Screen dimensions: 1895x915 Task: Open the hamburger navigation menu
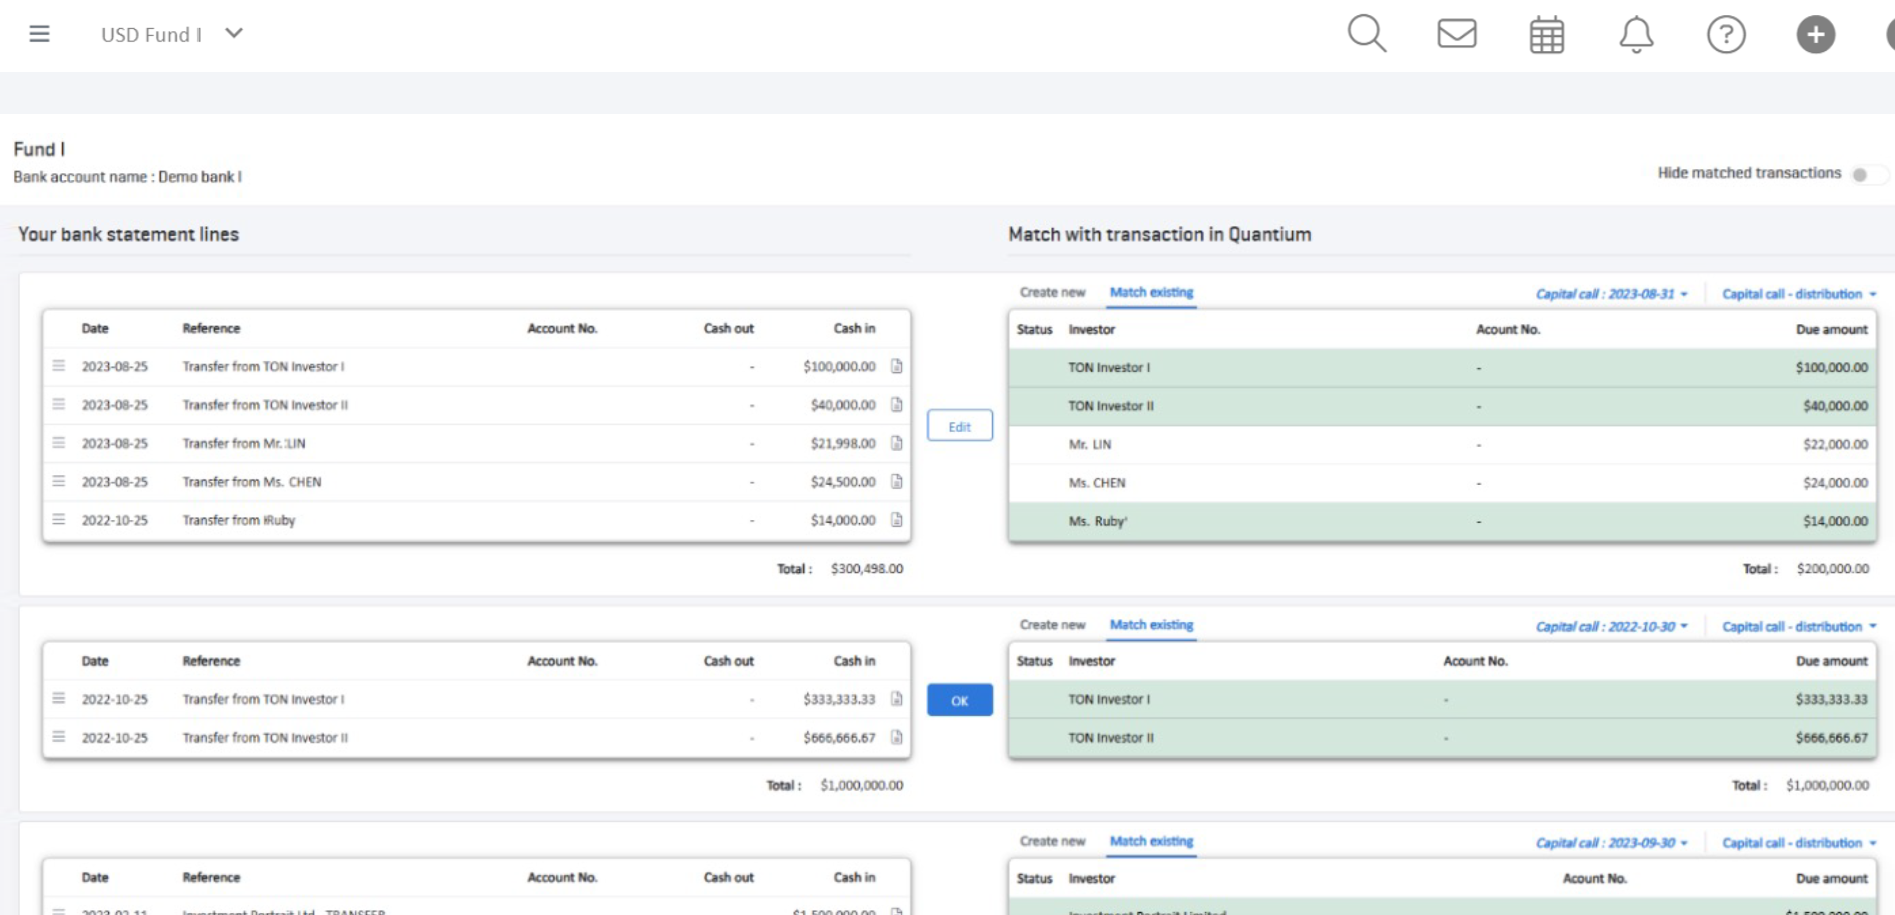point(39,34)
